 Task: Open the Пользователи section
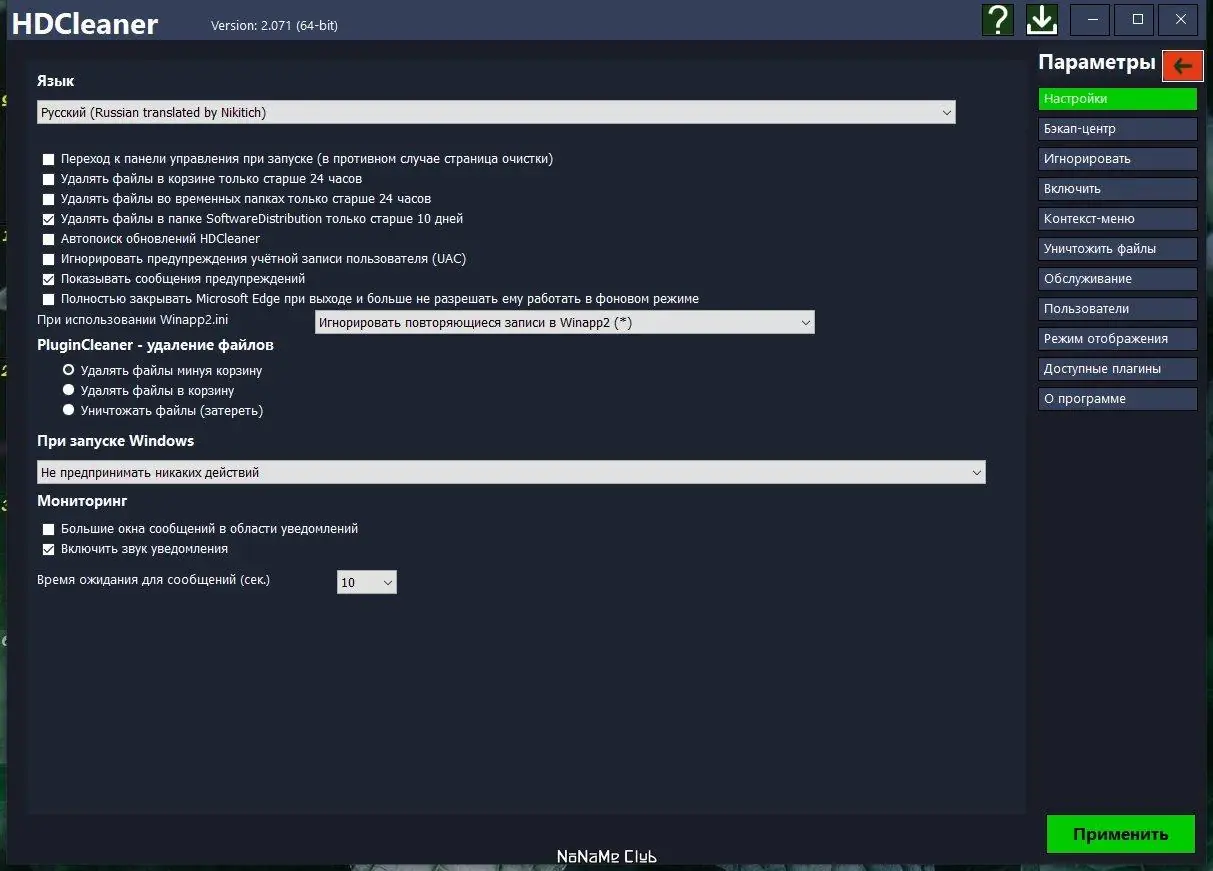[1118, 309]
